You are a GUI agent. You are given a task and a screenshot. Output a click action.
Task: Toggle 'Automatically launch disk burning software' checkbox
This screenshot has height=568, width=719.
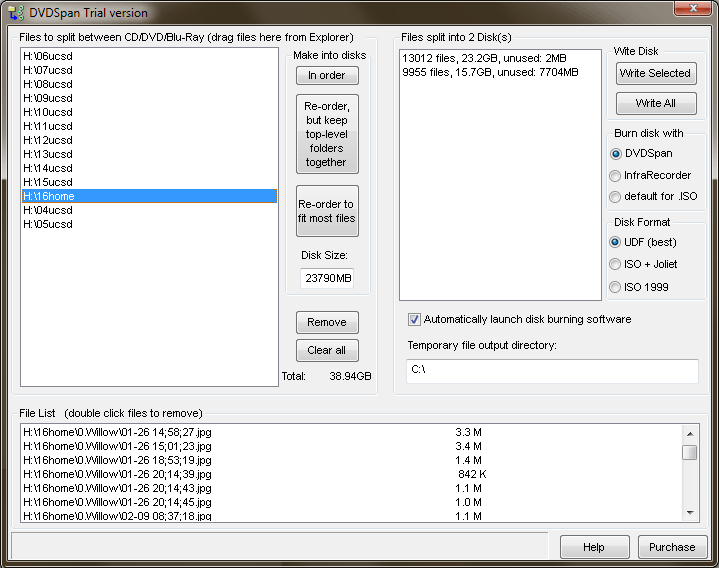[x=415, y=320]
